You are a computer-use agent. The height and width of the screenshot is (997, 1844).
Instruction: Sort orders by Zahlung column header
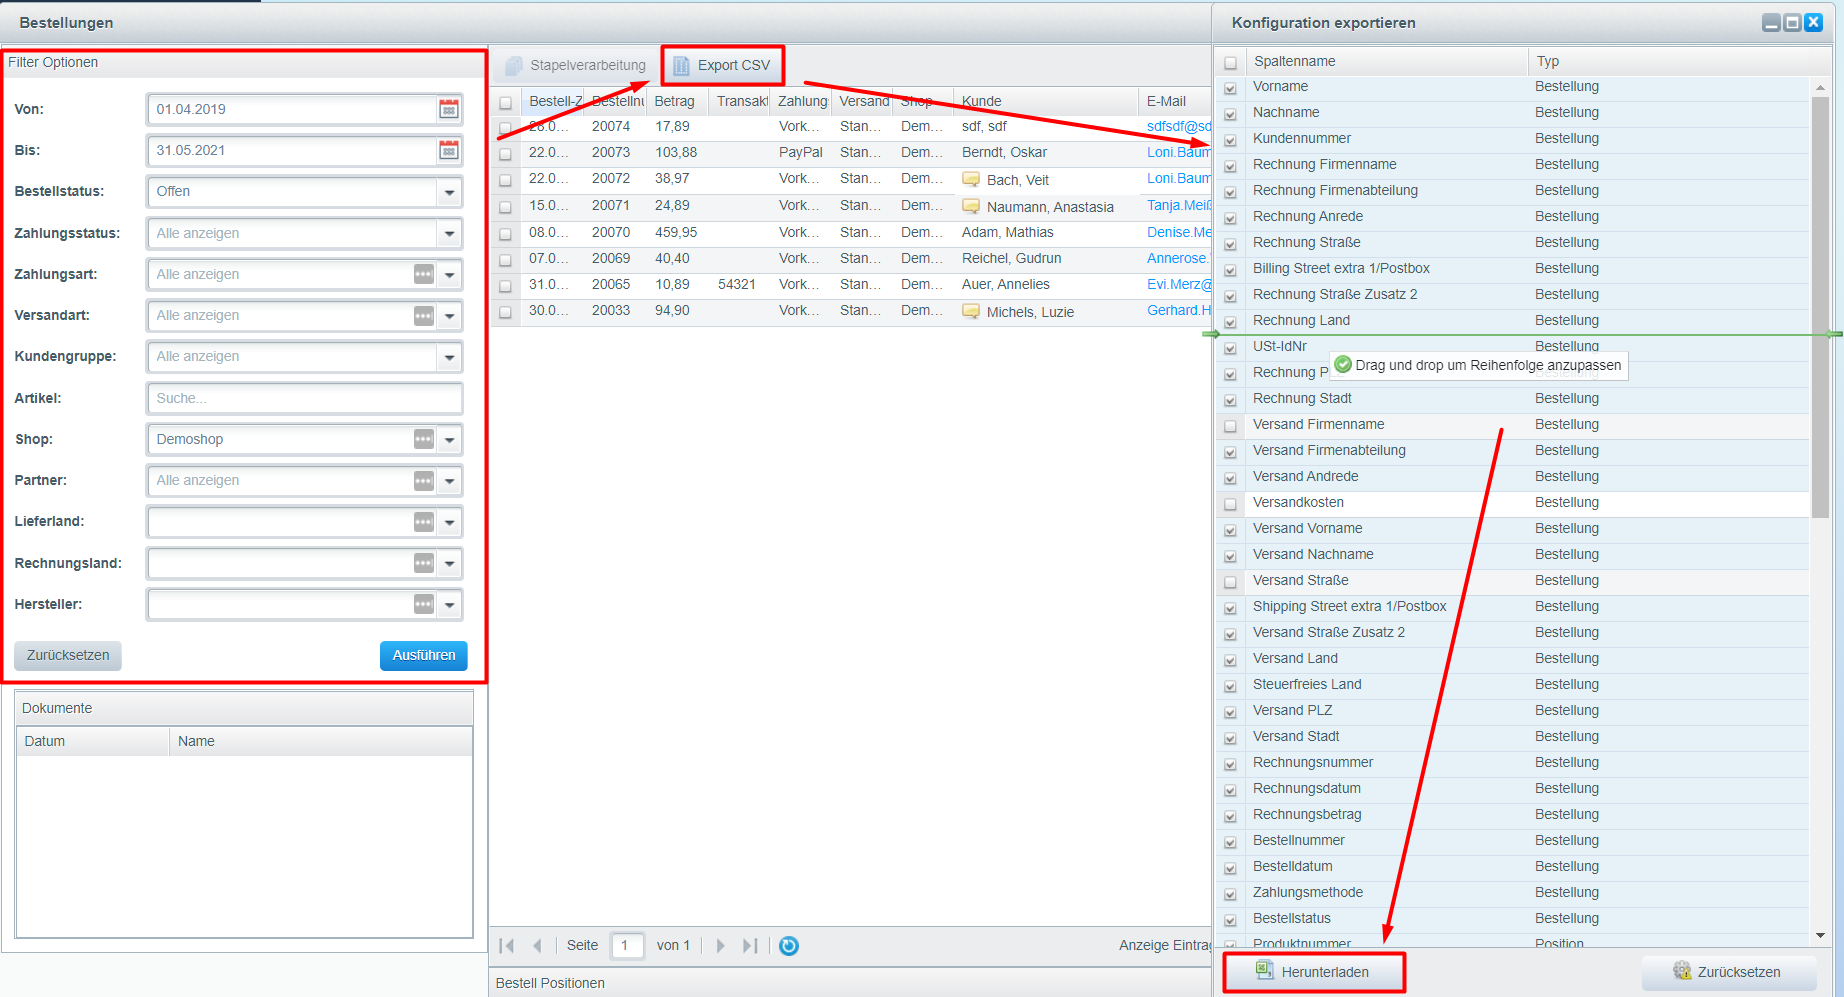coord(801,101)
